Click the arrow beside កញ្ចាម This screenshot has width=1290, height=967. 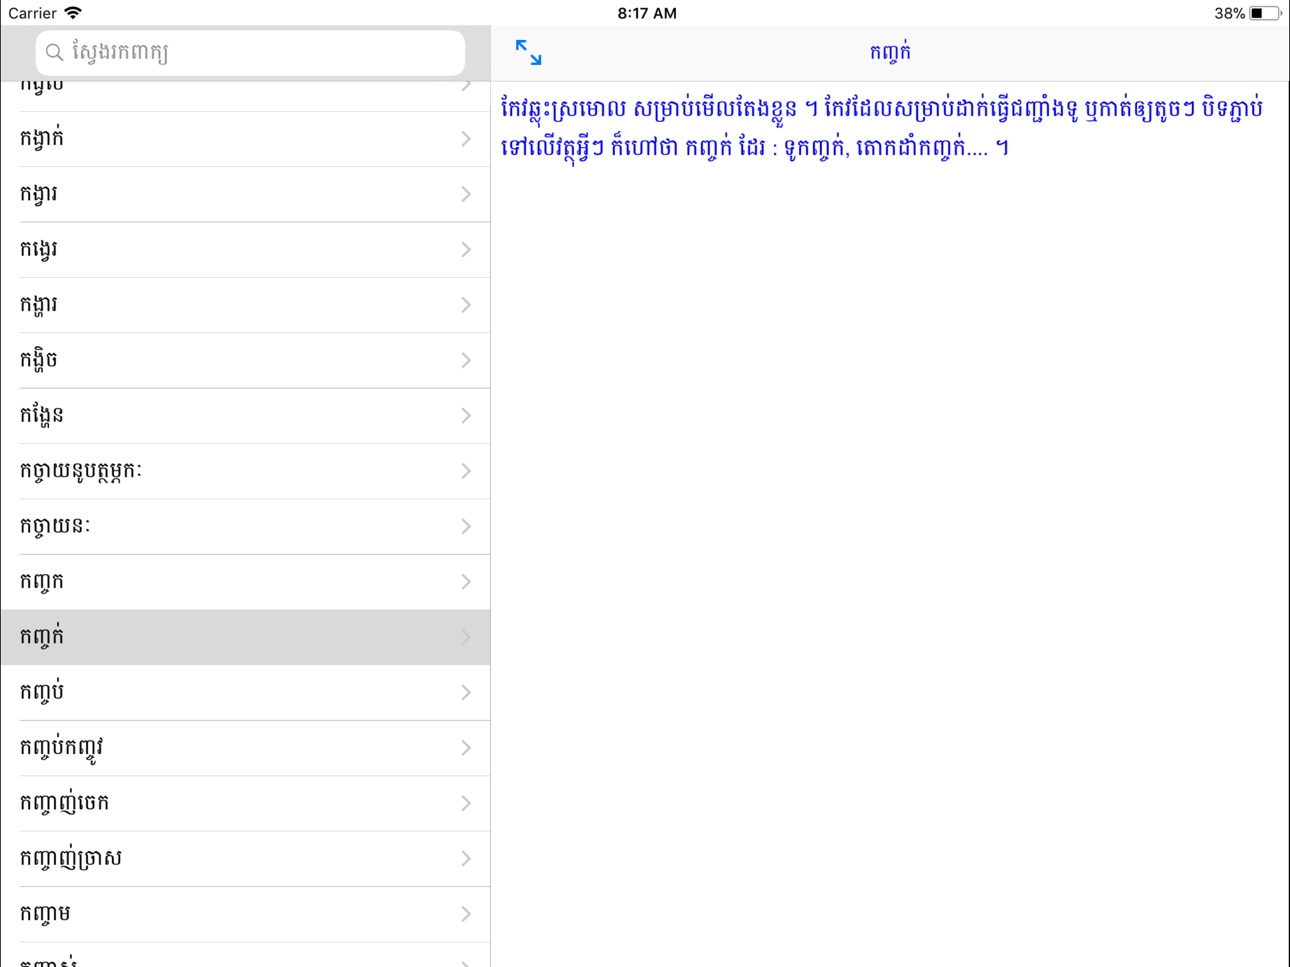466,914
